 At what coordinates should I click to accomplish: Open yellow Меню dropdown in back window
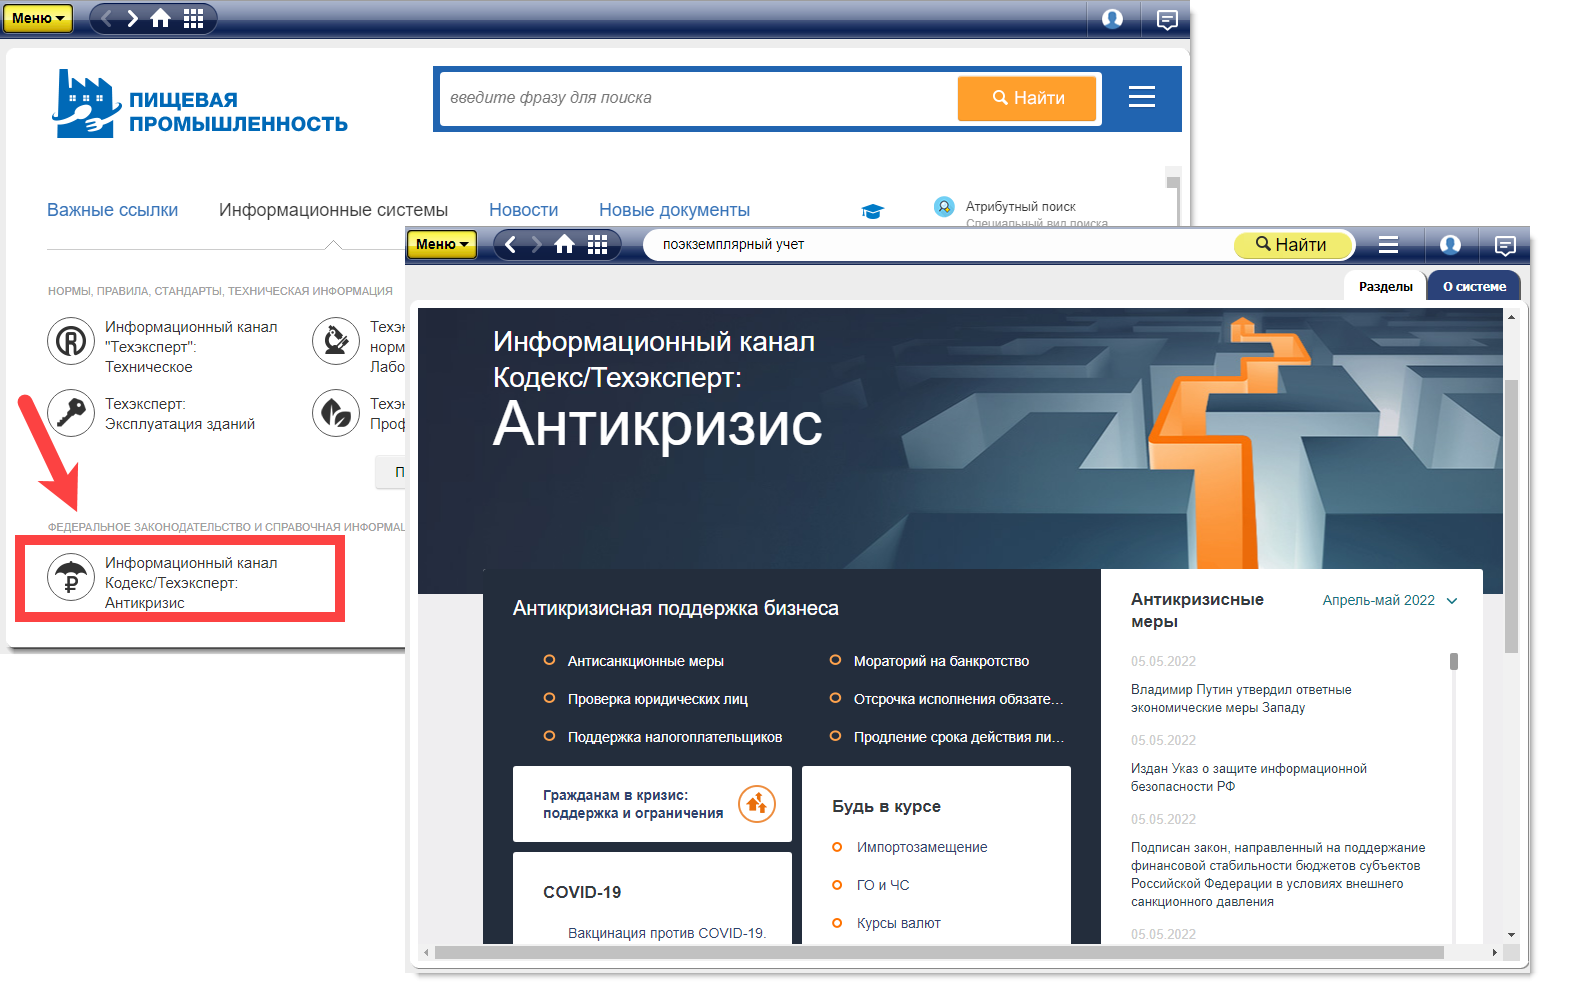point(38,18)
